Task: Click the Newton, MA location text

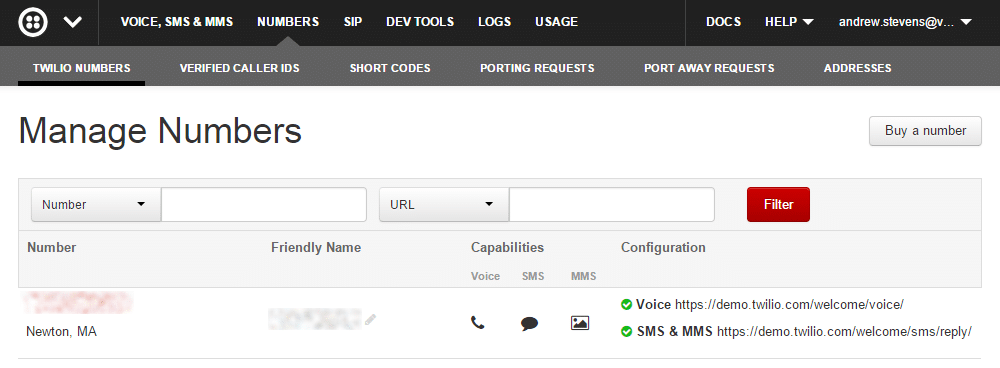Action: click(x=61, y=332)
